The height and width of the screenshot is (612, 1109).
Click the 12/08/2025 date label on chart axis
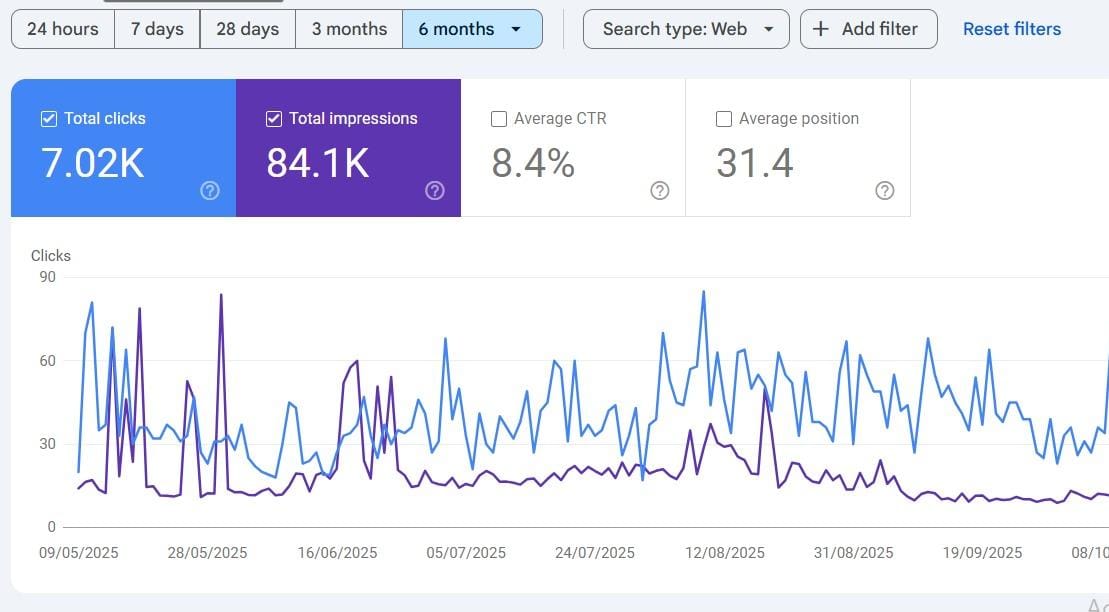725,552
